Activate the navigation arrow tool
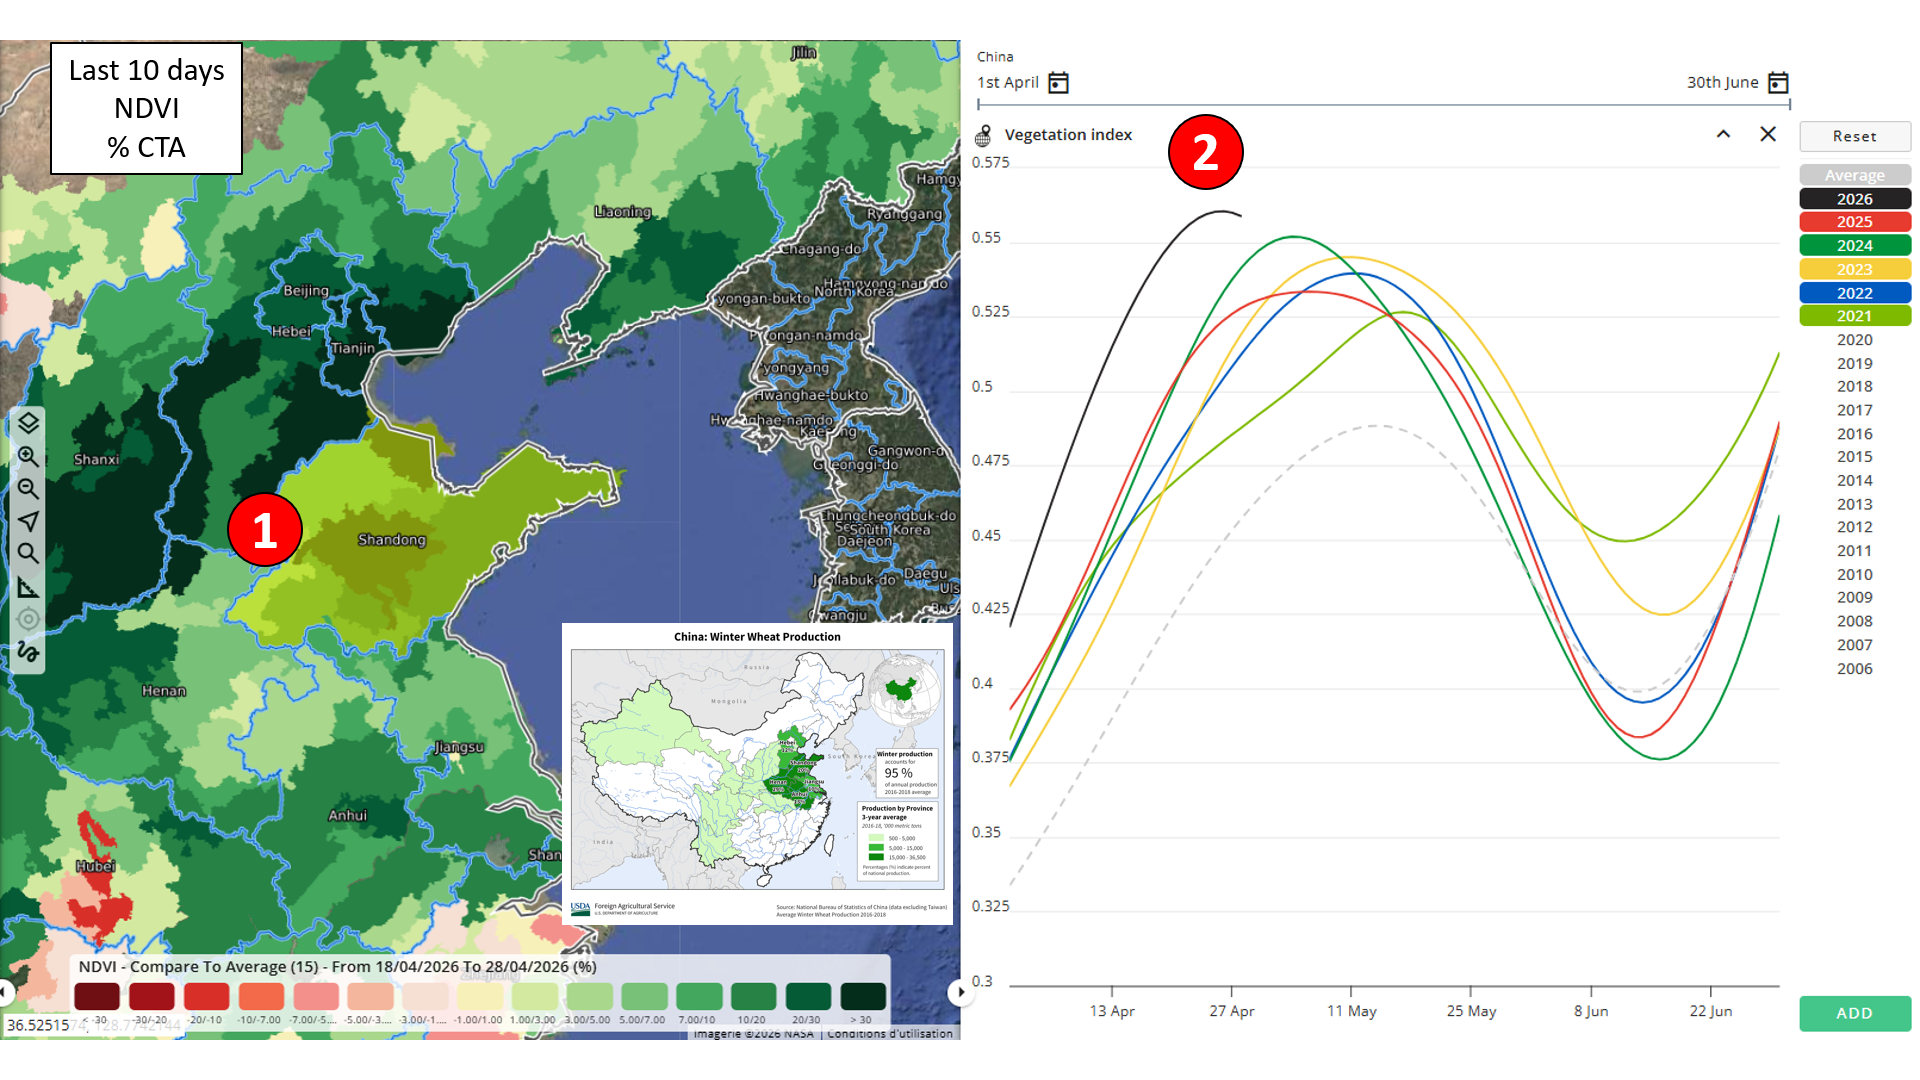This screenshot has width=1920, height=1080. tap(28, 521)
